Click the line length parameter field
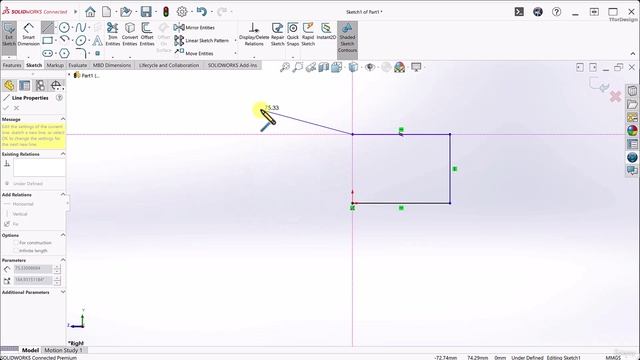 pyautogui.click(x=33, y=269)
